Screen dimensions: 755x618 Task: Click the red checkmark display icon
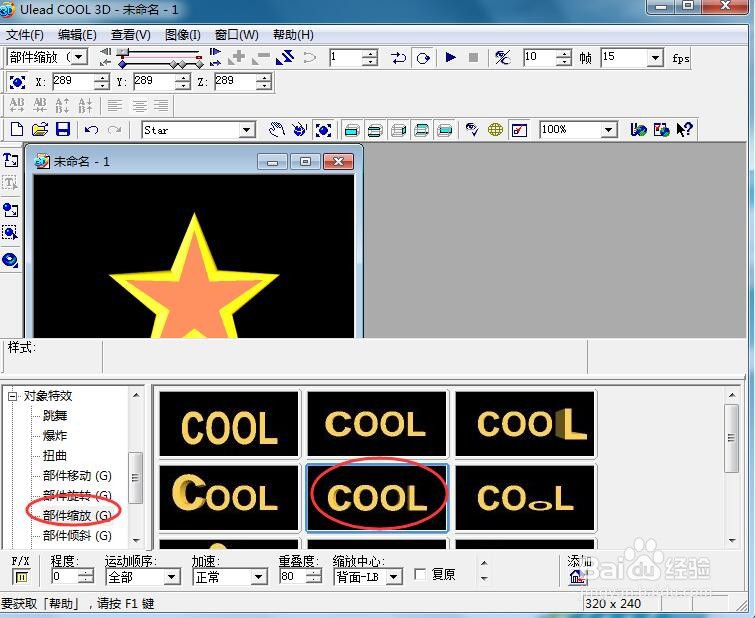pos(519,130)
